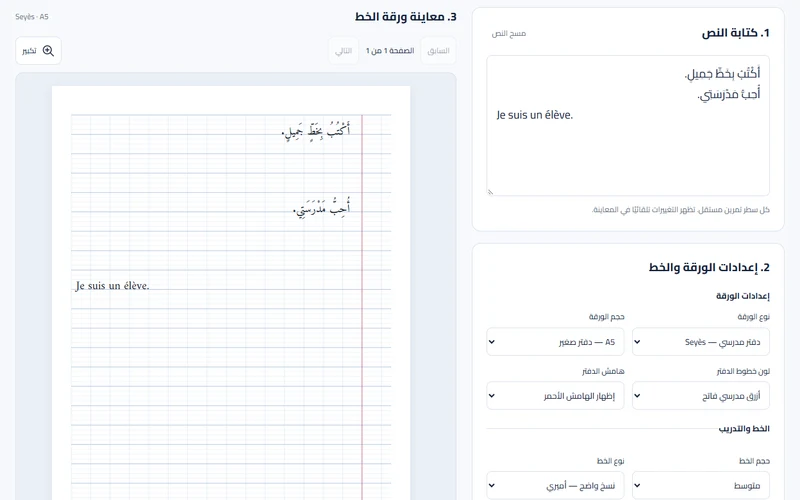The height and width of the screenshot is (500, 800).
Task: Click the preview line أكتب بخط جميل
Action: coord(316,130)
